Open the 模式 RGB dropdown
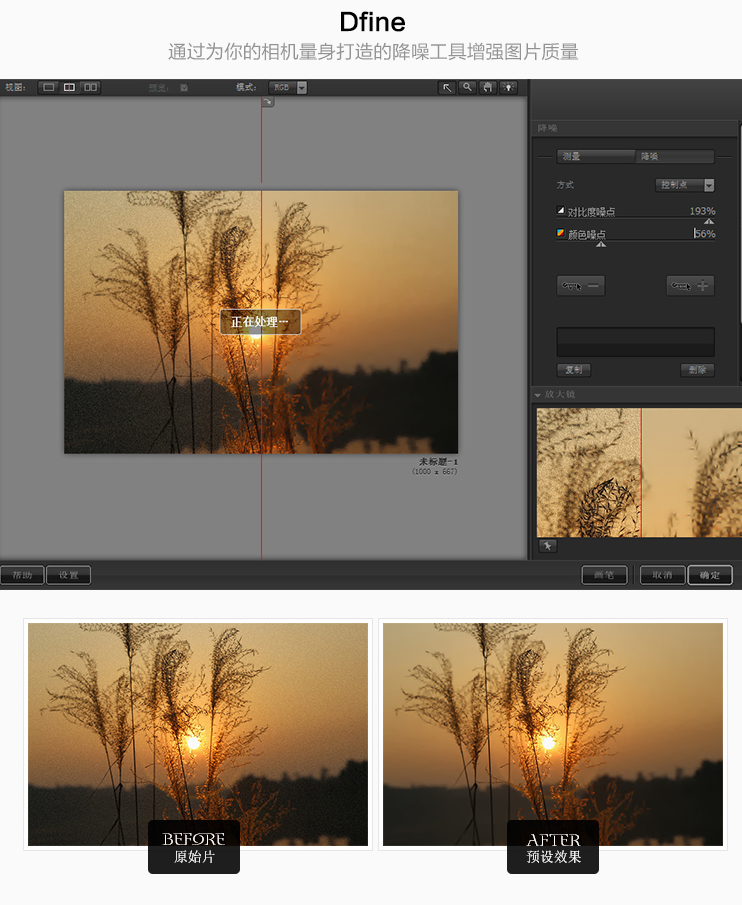Viewport: 742px width, 905px height. 287,87
